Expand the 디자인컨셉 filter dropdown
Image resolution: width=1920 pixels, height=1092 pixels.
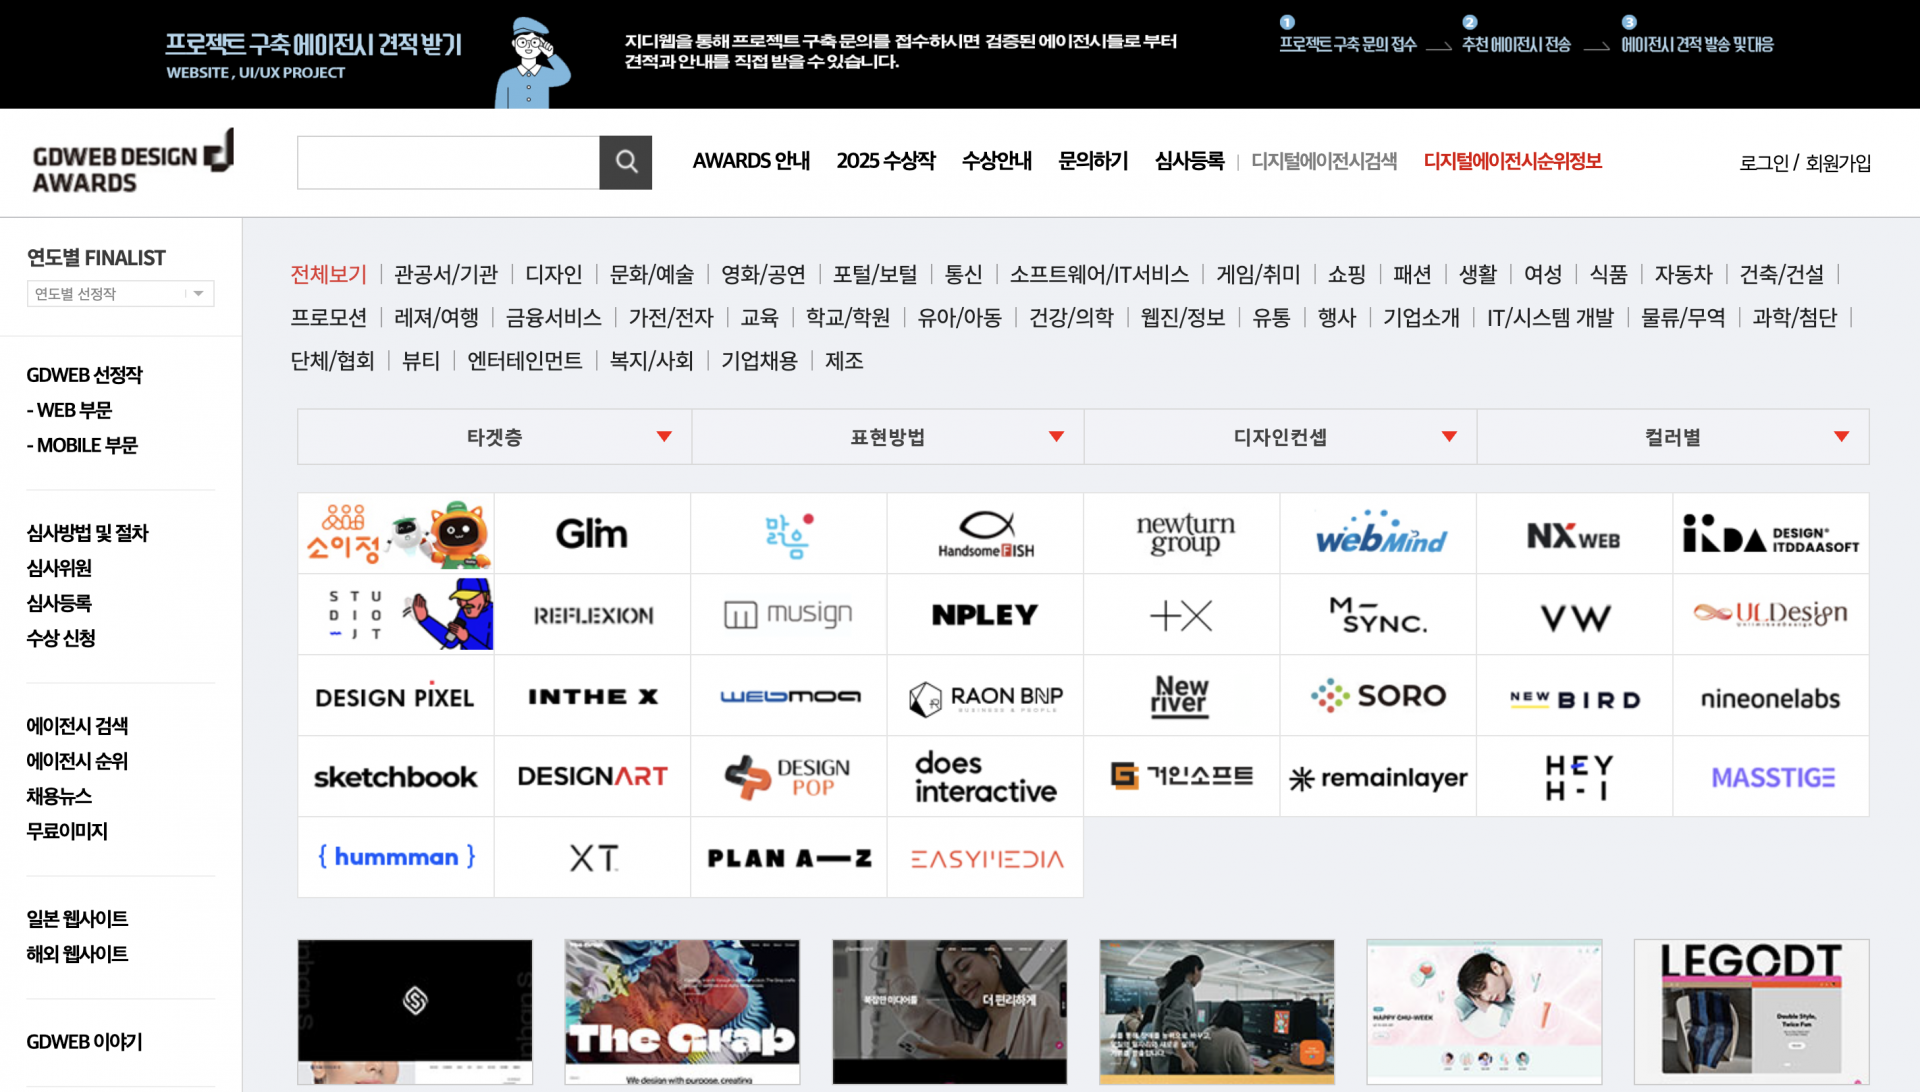[1280, 437]
